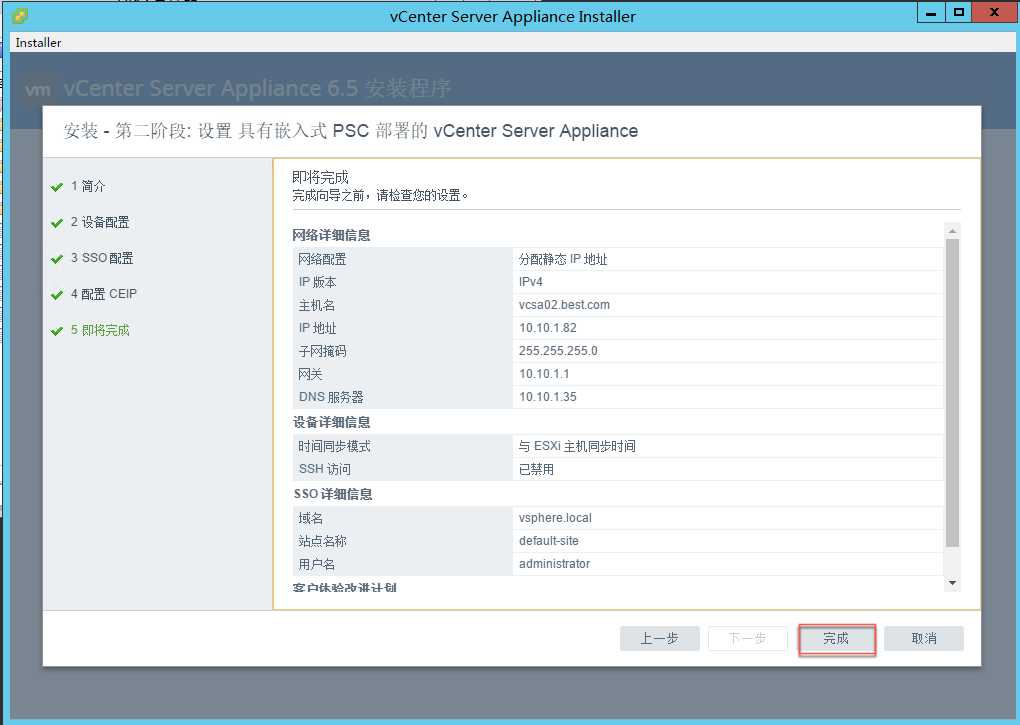Image resolution: width=1020 pixels, height=725 pixels.
Task: Click the green checkmark beside 即将完成
Action: point(57,331)
